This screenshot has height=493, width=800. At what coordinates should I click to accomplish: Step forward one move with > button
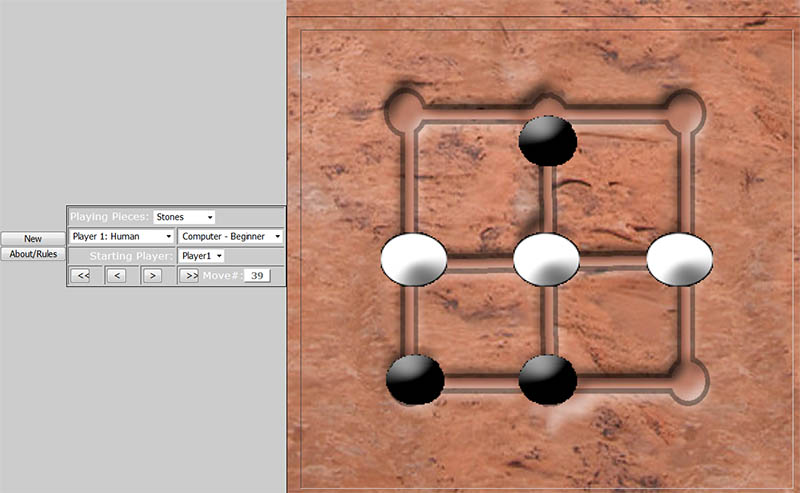click(152, 276)
